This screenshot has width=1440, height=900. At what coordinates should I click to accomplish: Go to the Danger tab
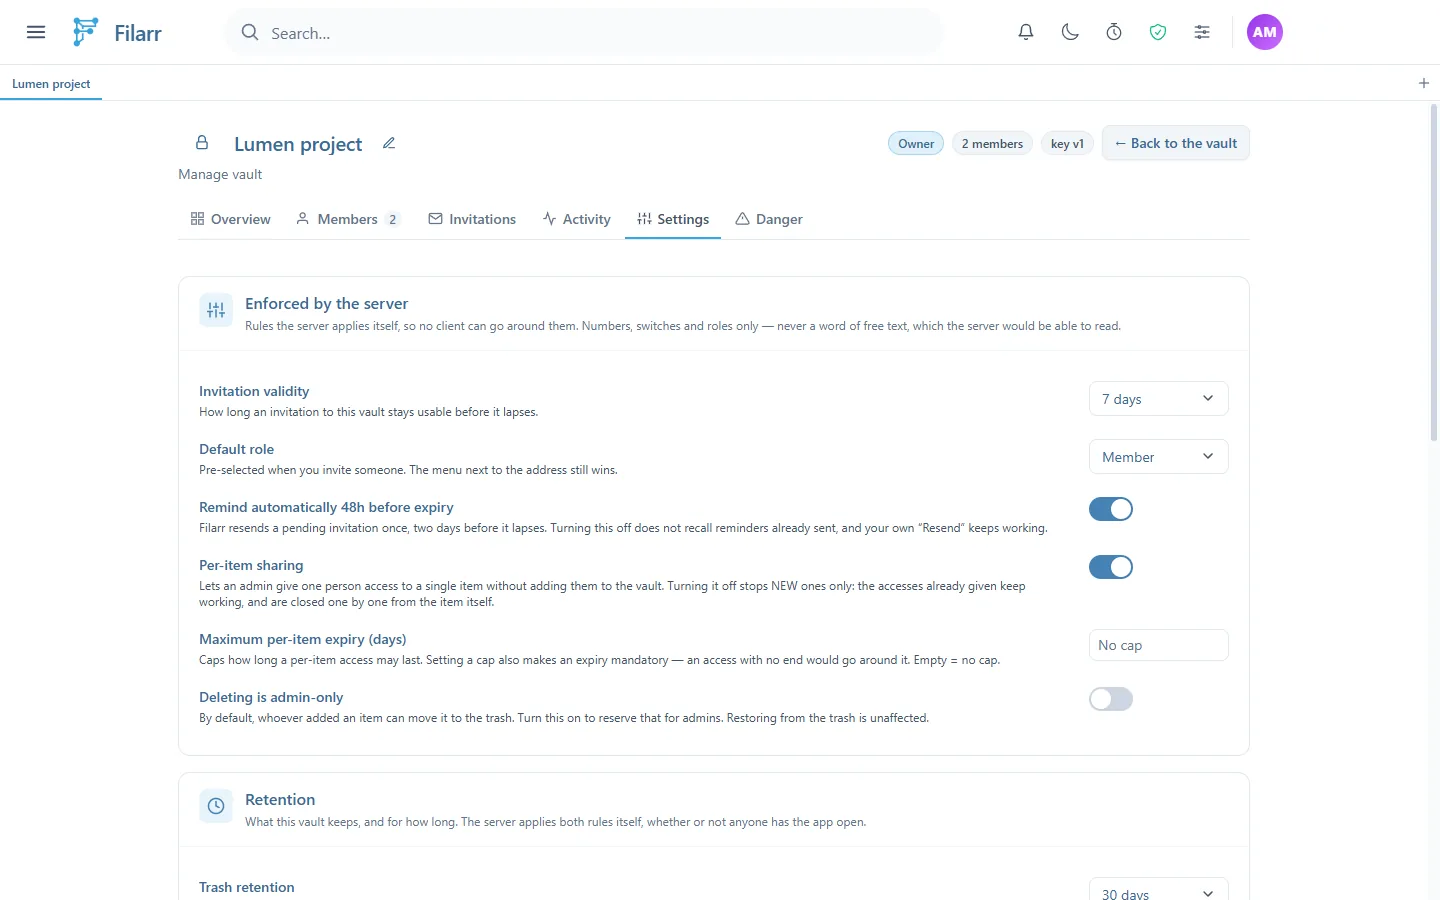(769, 219)
